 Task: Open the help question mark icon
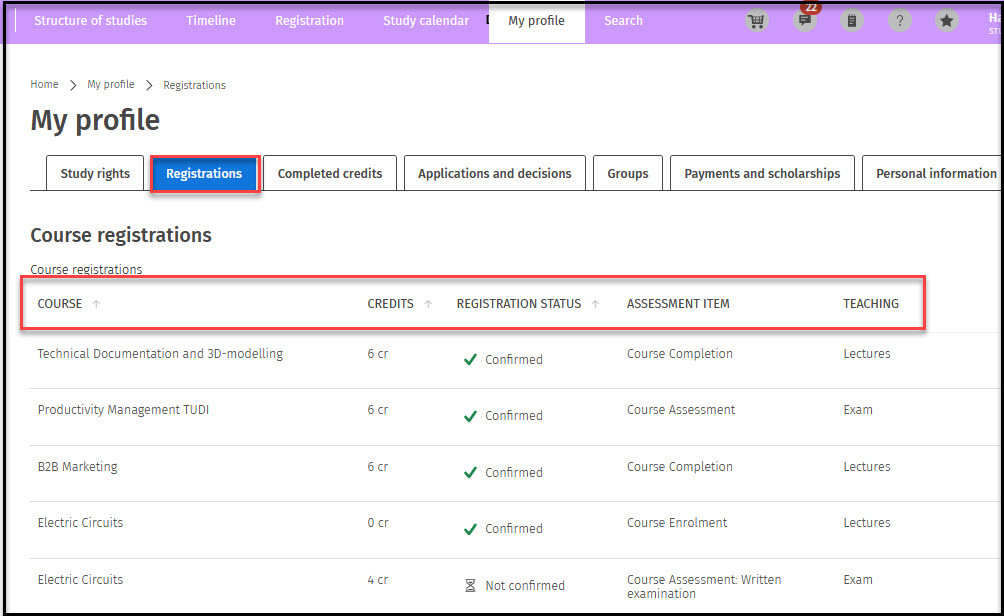click(x=899, y=21)
